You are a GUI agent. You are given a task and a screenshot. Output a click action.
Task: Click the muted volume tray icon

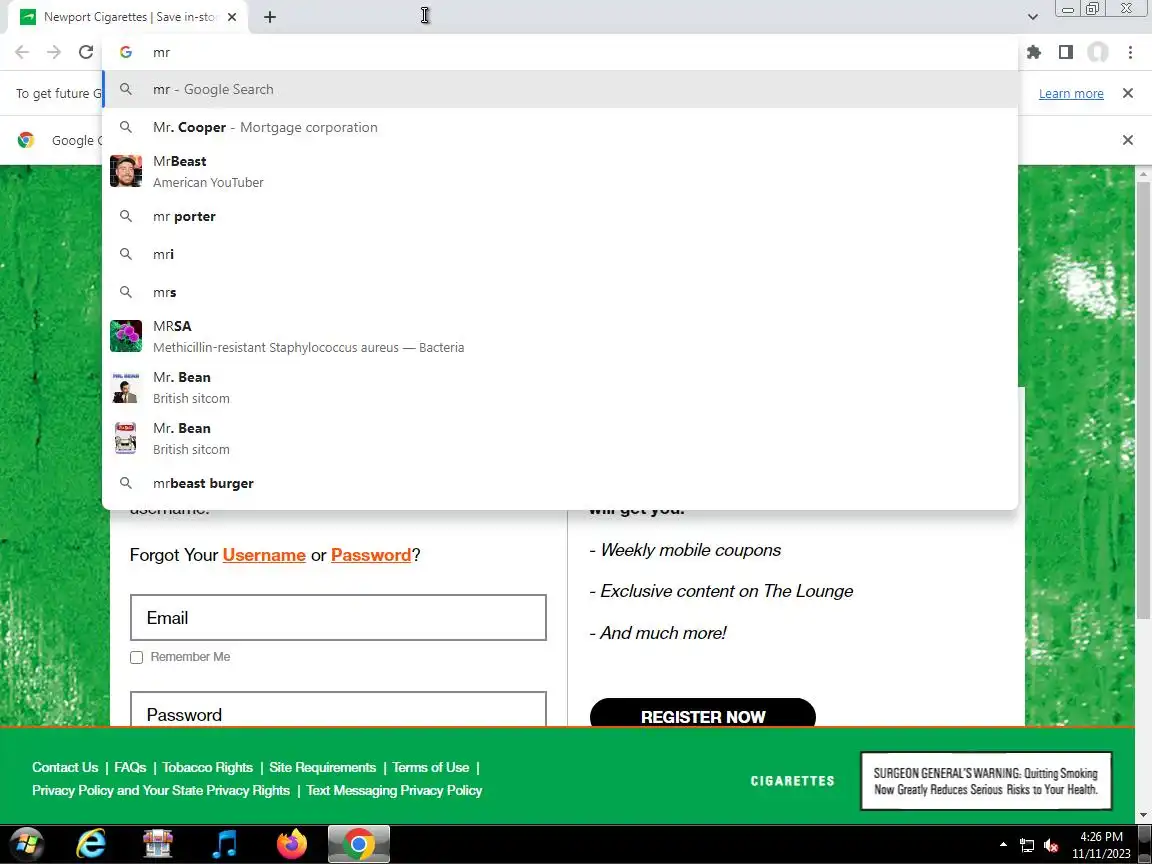1051,846
